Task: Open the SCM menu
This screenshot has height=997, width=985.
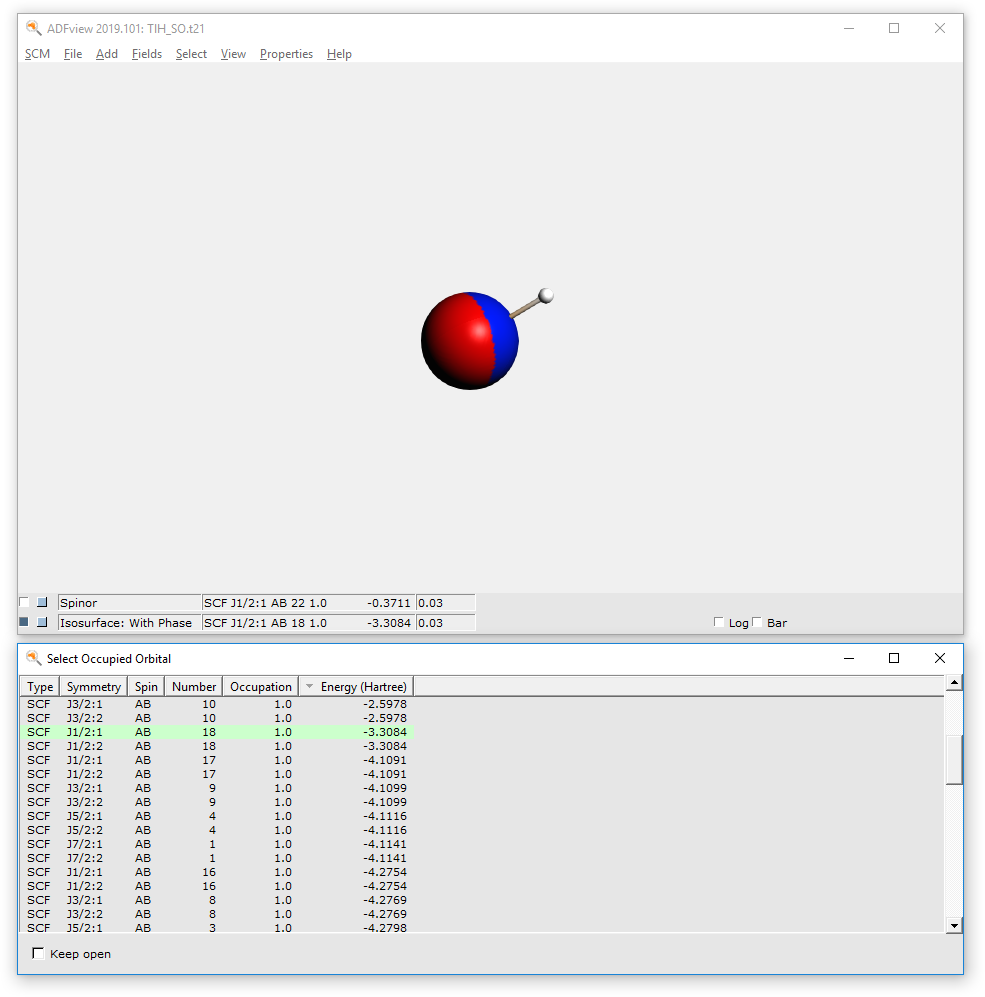Action: coord(37,54)
